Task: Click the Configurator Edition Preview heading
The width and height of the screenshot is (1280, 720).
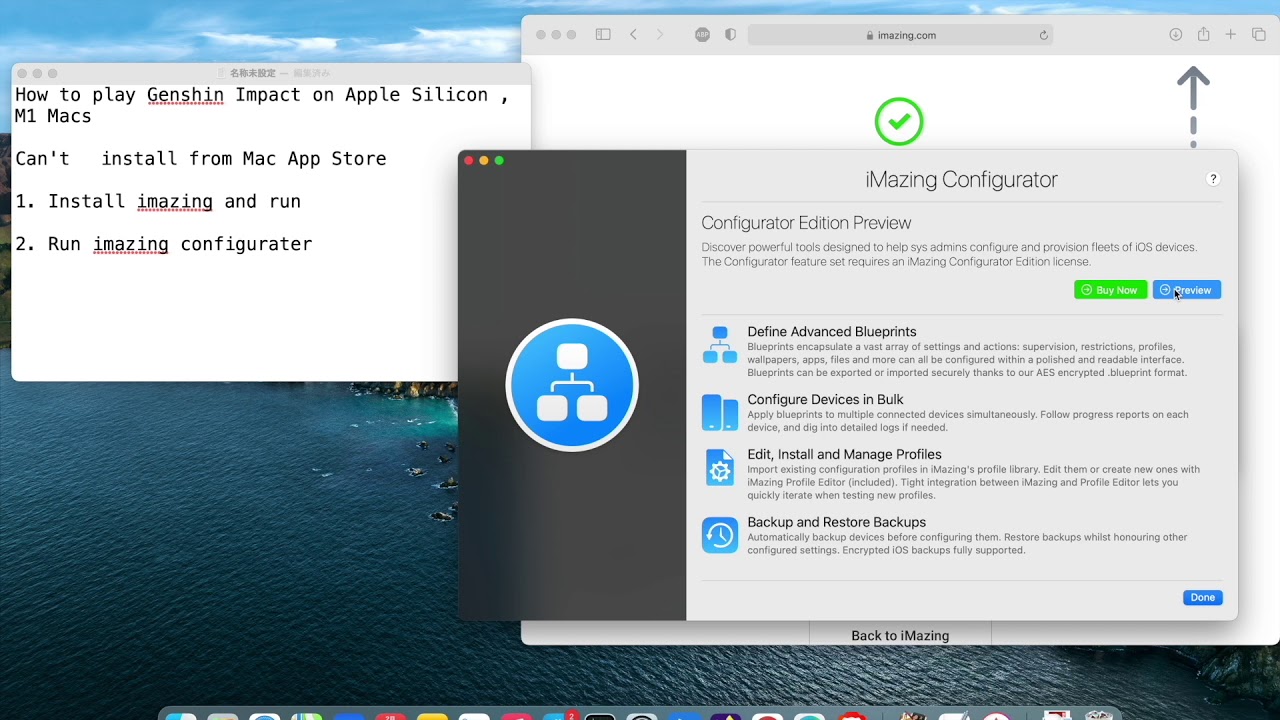Action: click(x=806, y=223)
